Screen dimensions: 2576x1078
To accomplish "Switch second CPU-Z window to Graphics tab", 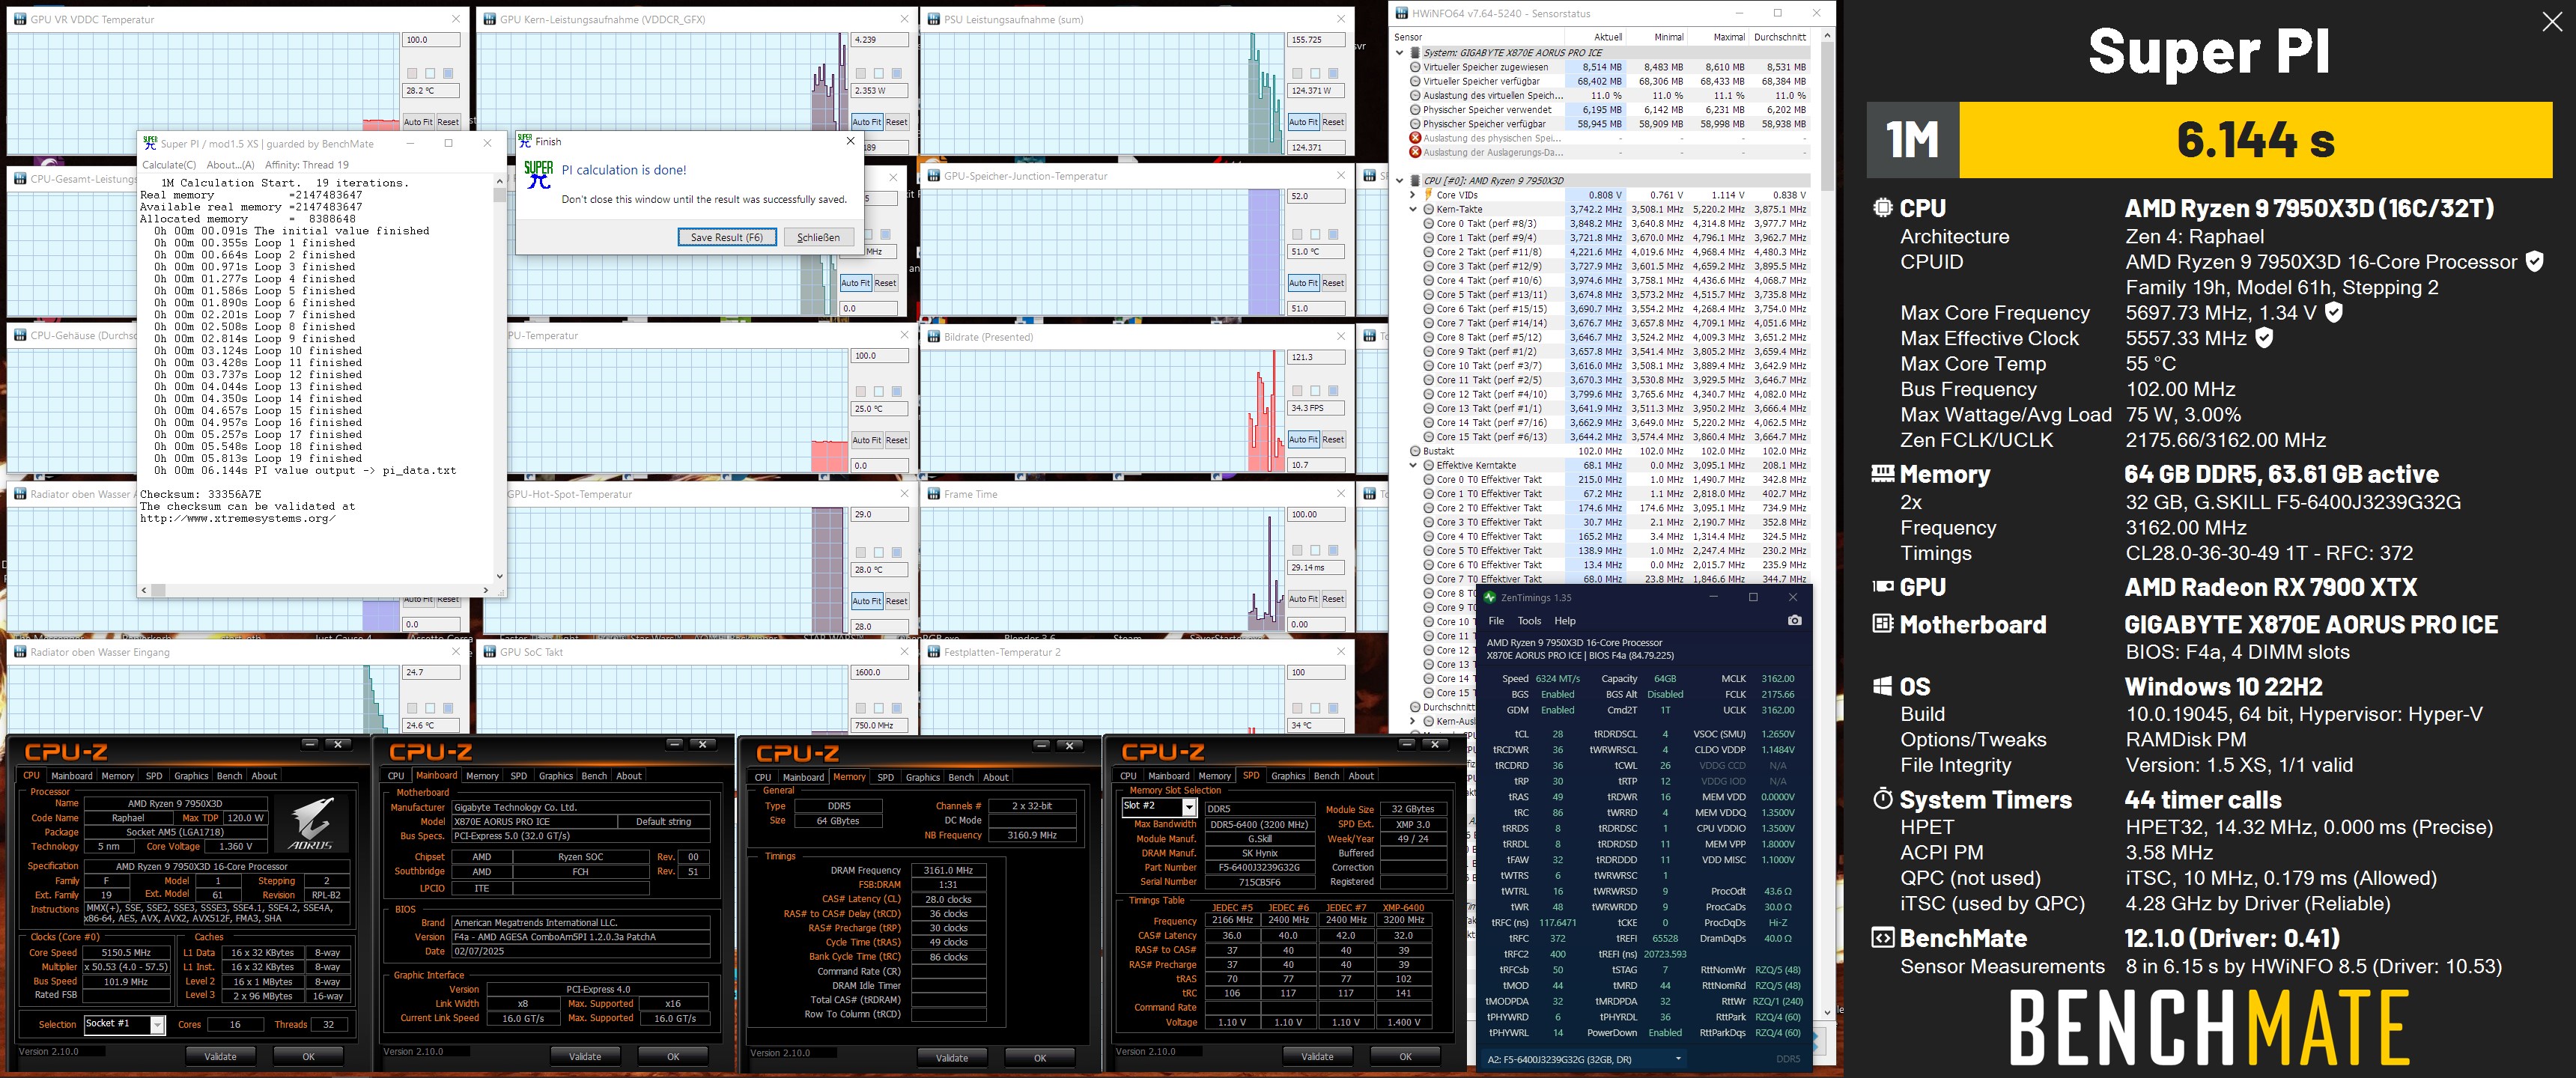I will pos(555,776).
